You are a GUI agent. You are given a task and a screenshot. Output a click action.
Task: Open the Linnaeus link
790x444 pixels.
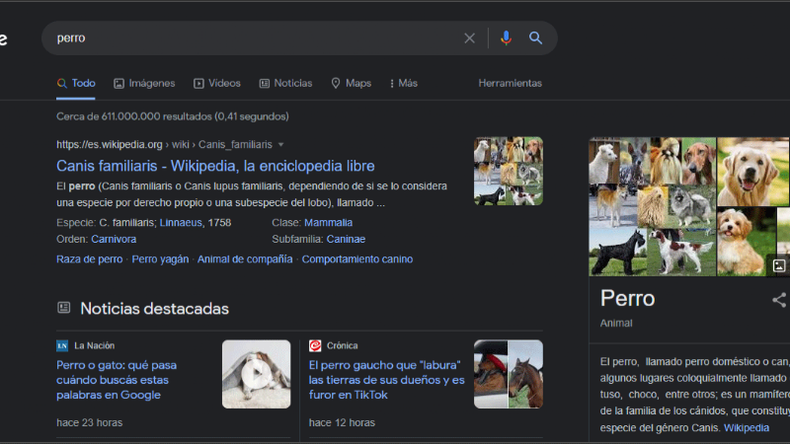click(181, 223)
